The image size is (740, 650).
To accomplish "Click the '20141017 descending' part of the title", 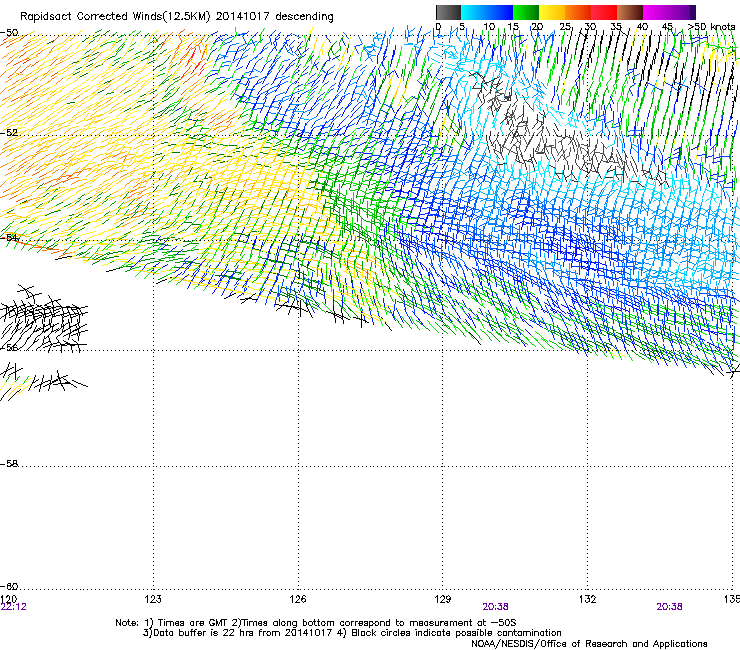I will (x=274, y=17).
